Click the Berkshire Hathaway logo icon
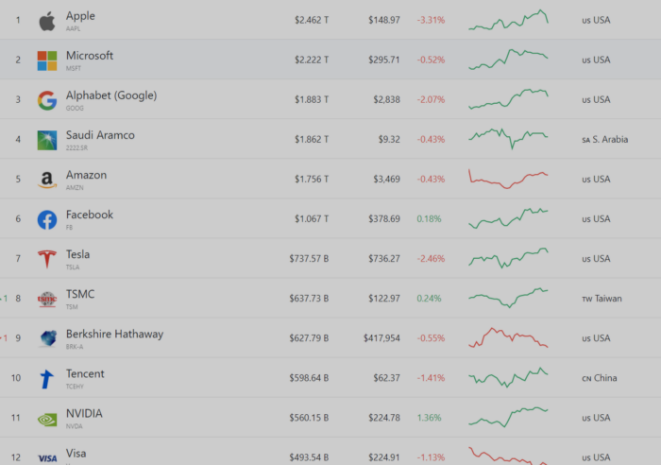This screenshot has width=661, height=465. (47, 339)
